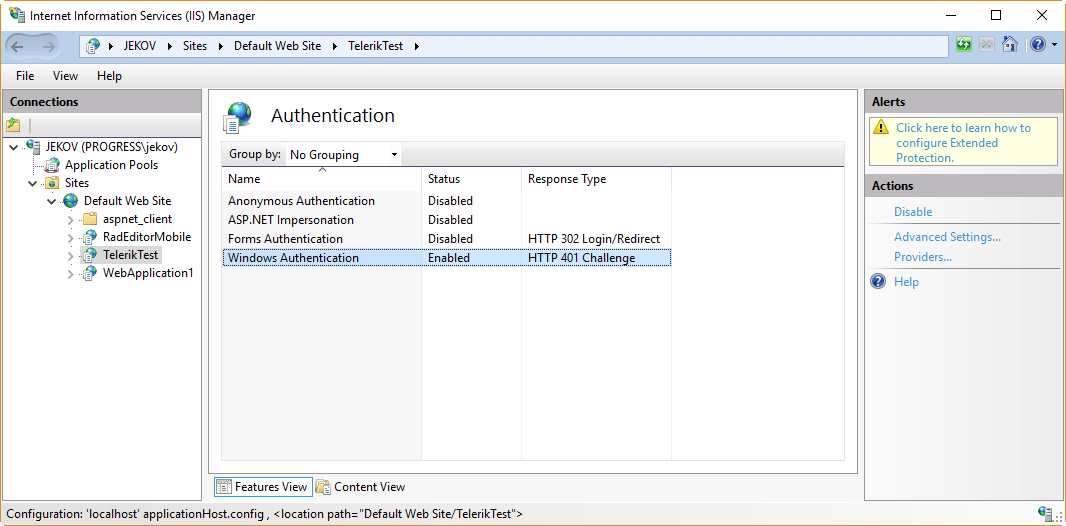Open the View menu
The height and width of the screenshot is (526, 1066).
click(65, 75)
